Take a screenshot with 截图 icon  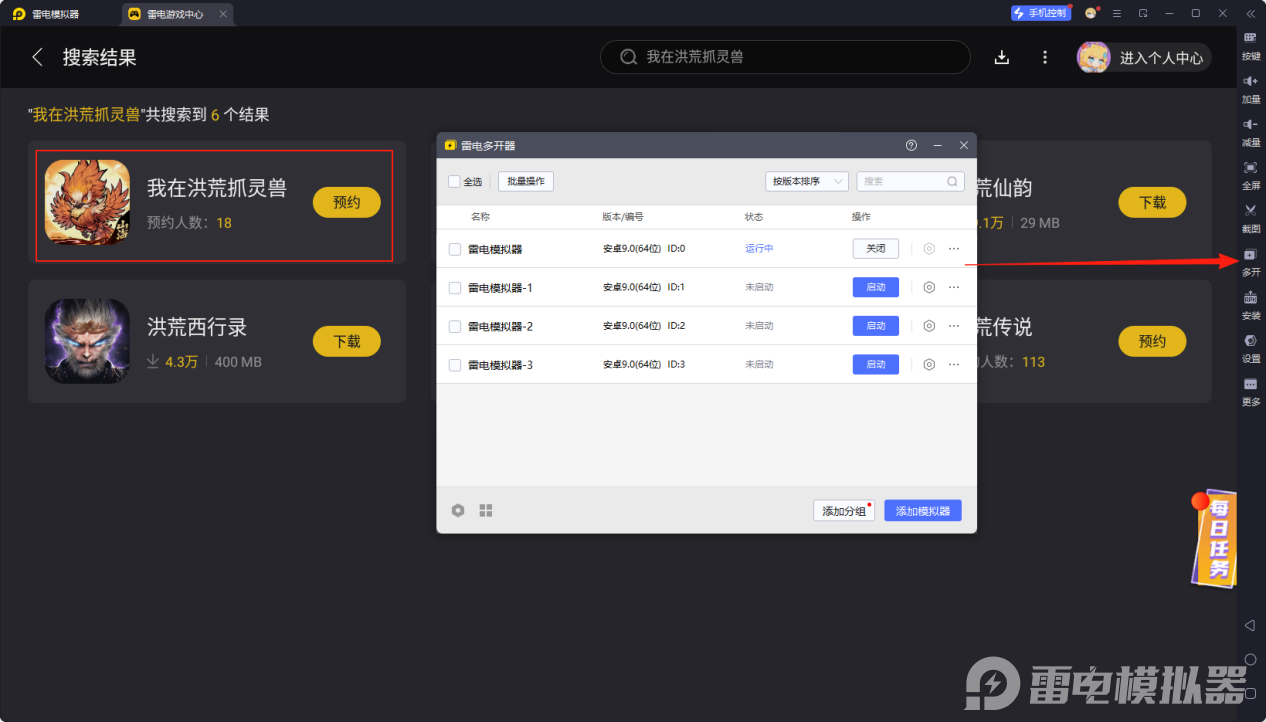point(1250,216)
